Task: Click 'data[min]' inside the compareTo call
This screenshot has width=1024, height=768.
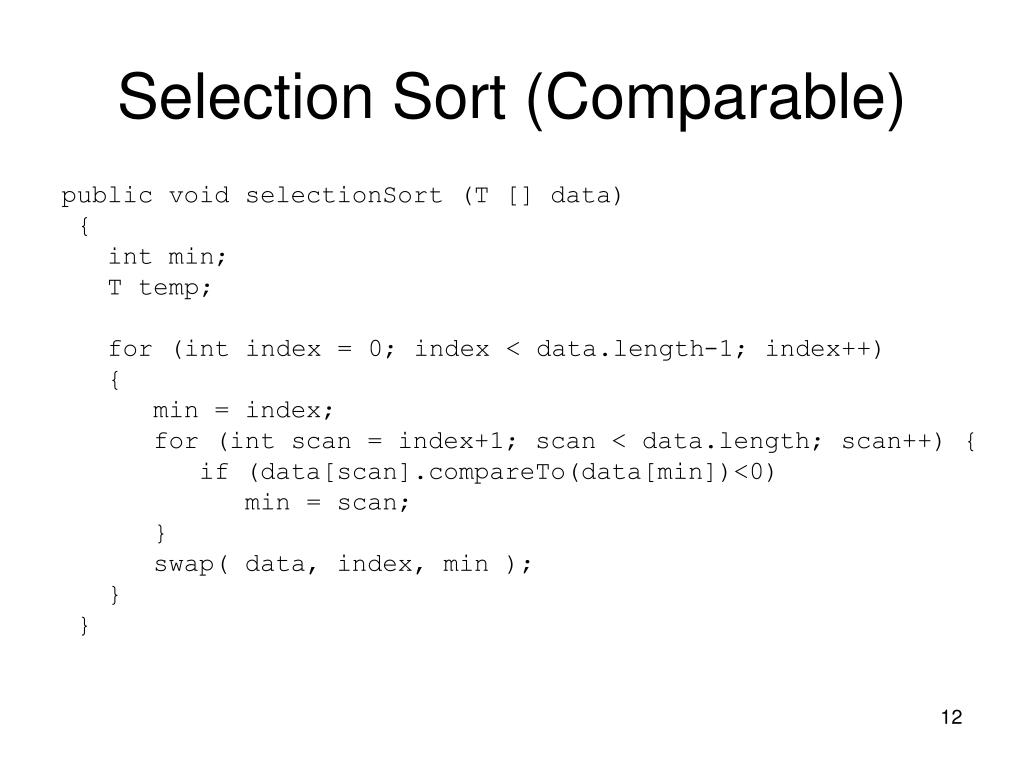Action: [648, 472]
